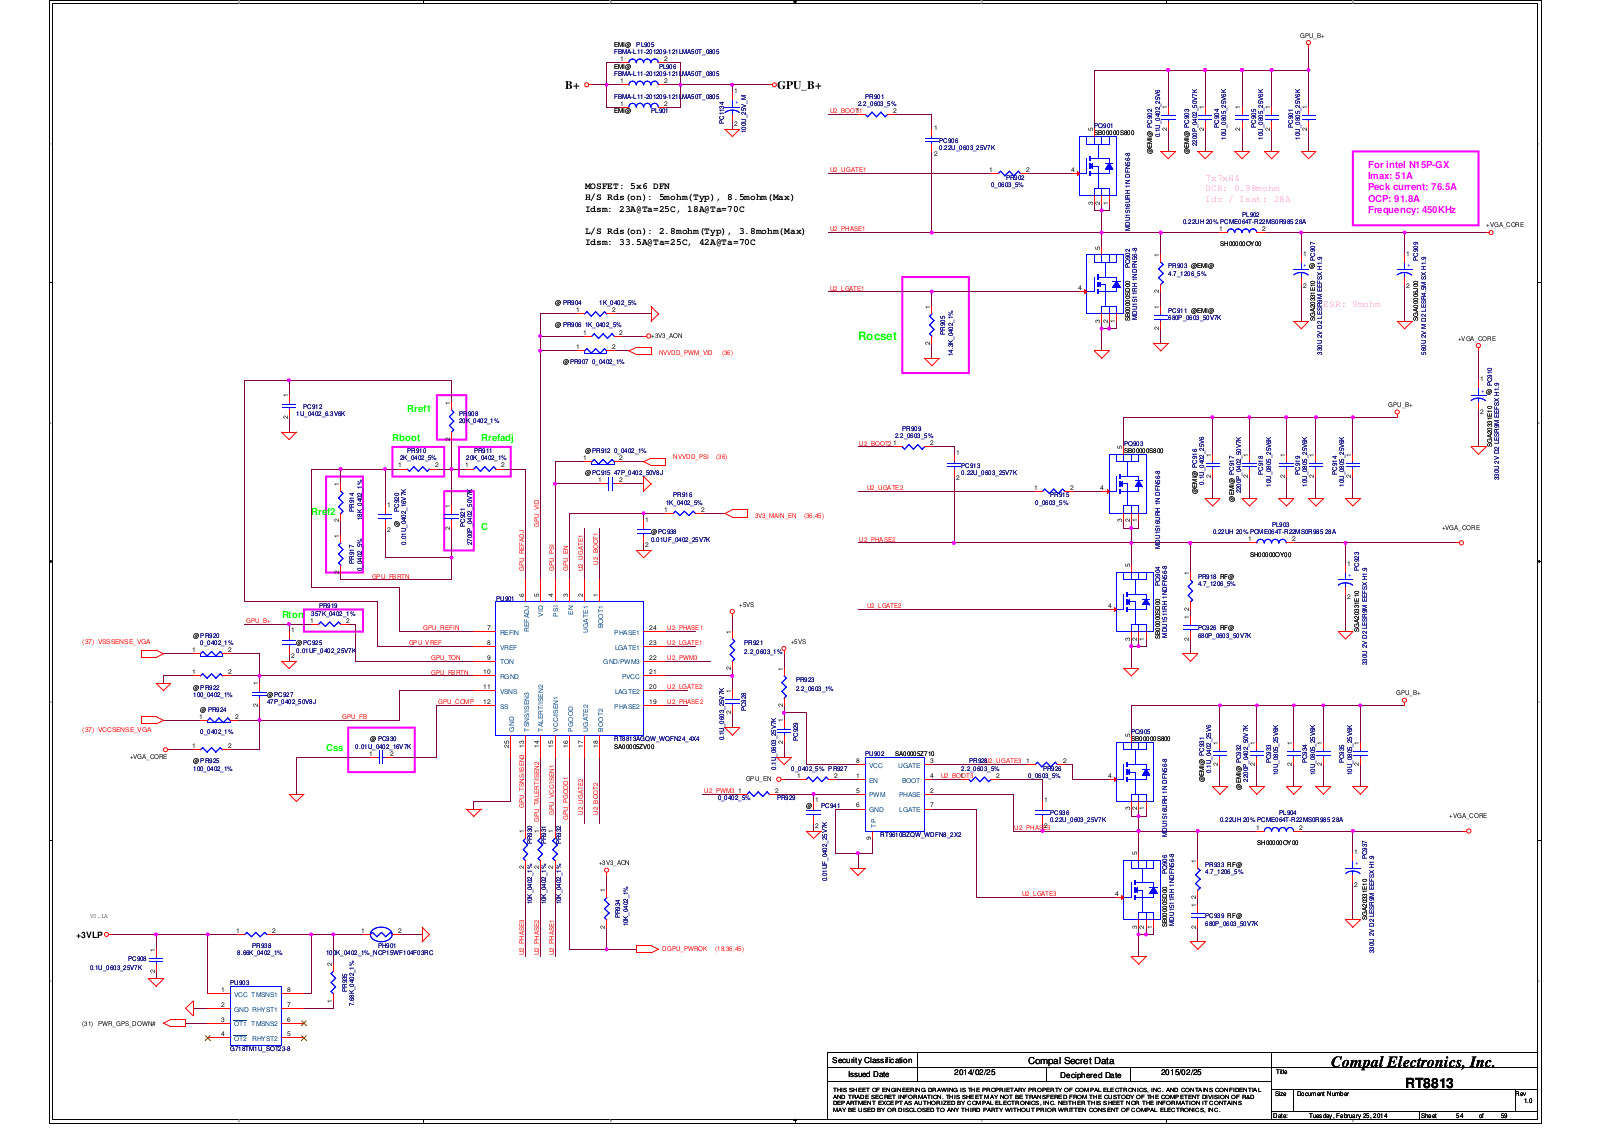Click the Security Classification cell
The height and width of the screenshot is (1131, 1600).
point(872,1060)
